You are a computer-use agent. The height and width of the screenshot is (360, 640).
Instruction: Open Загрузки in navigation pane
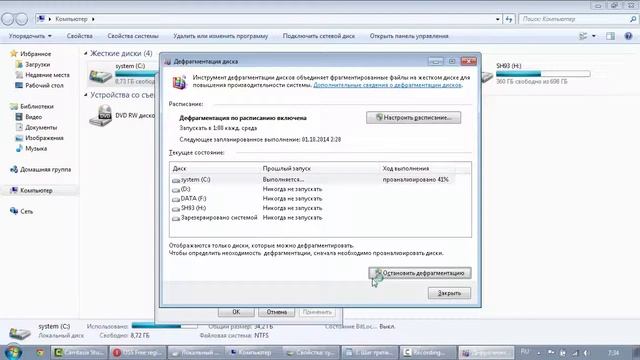38,64
